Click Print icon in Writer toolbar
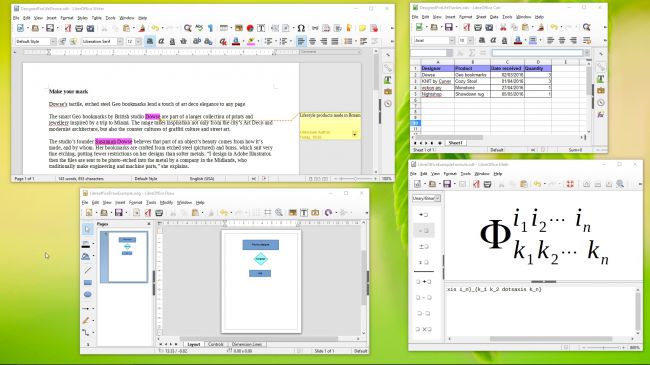 [x=79, y=28]
